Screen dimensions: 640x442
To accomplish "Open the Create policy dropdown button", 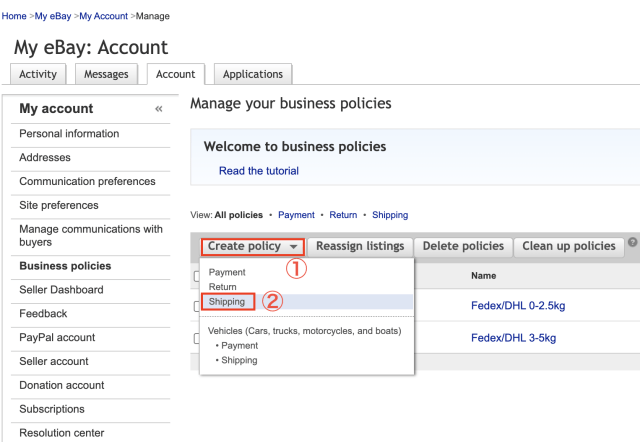I will [x=252, y=246].
